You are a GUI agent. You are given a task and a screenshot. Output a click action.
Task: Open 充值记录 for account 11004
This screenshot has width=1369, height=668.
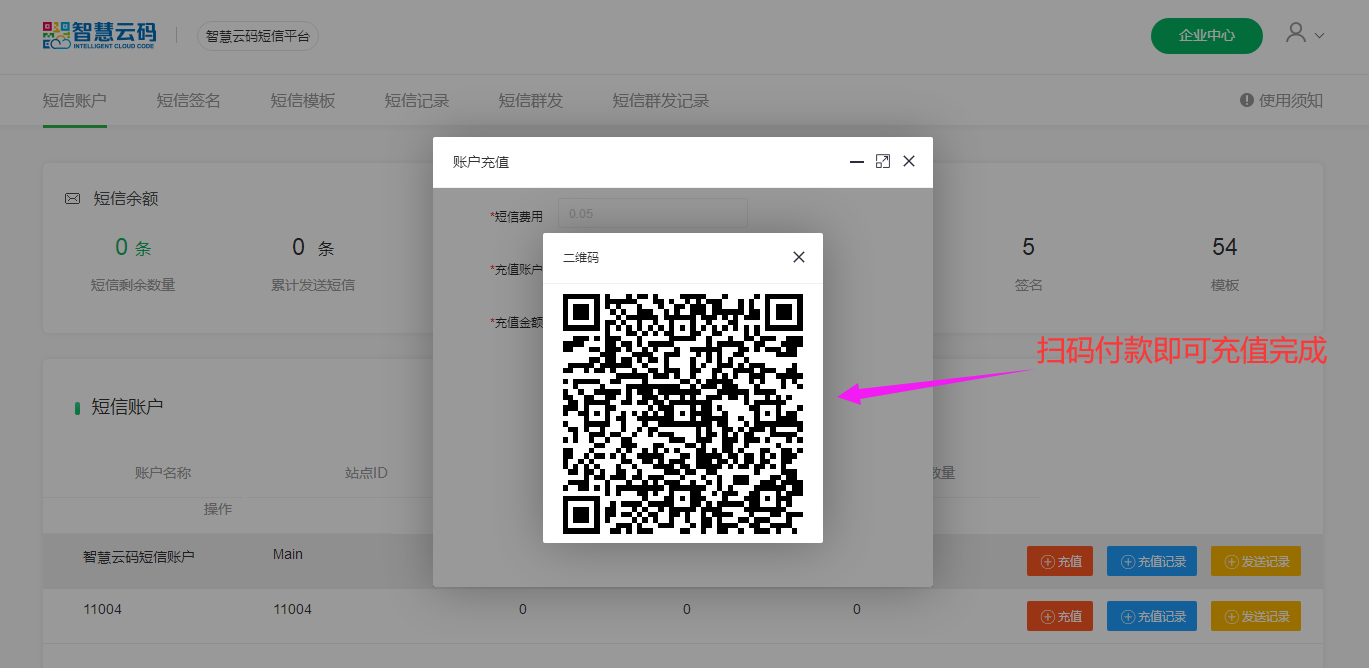coord(1152,616)
